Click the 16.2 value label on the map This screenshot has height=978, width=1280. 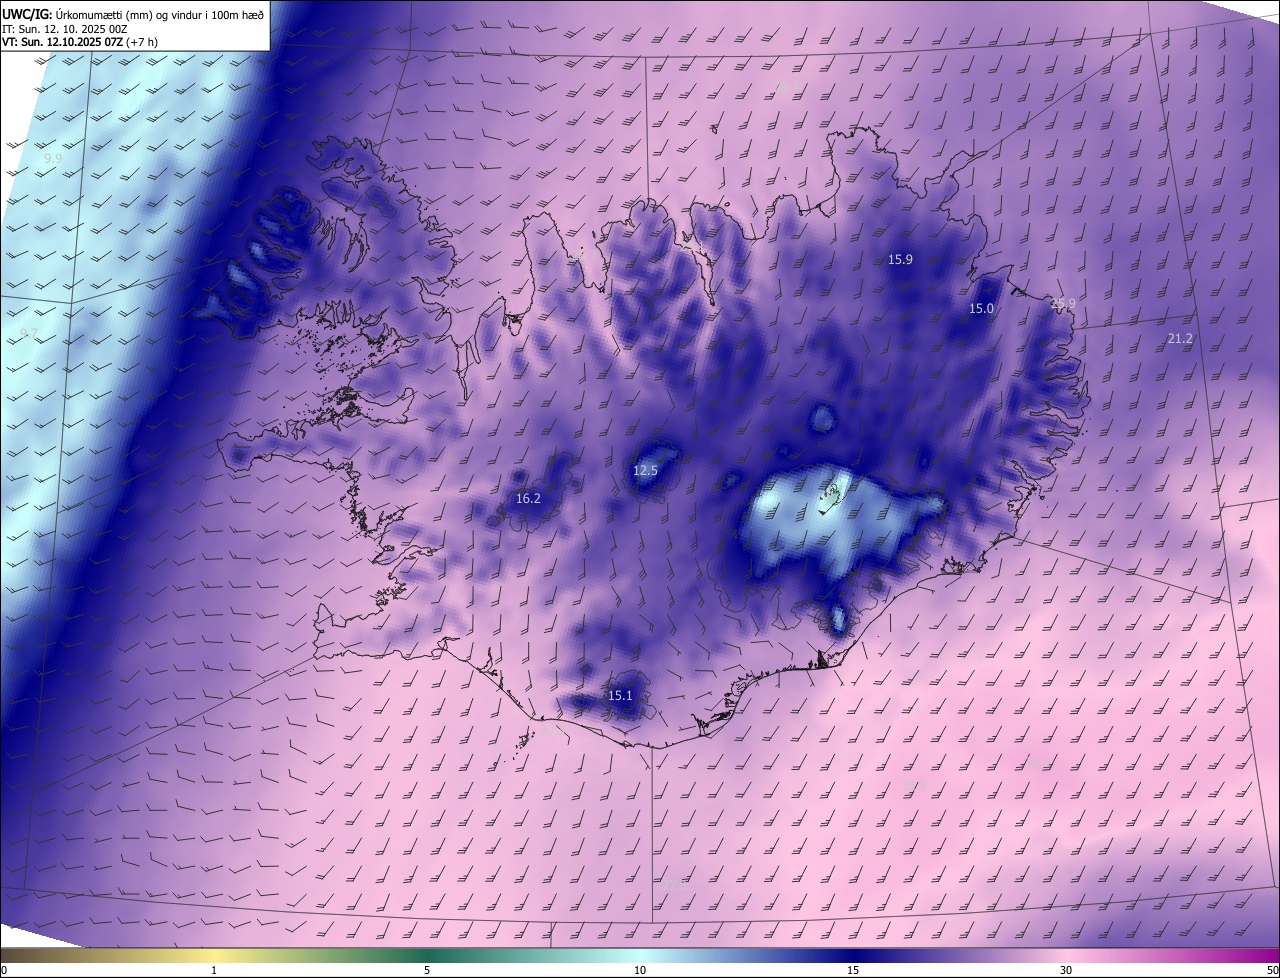click(x=528, y=498)
